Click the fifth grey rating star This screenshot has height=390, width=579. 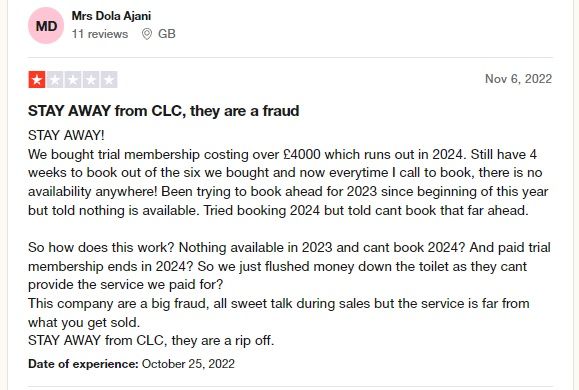pyautogui.click(x=109, y=79)
